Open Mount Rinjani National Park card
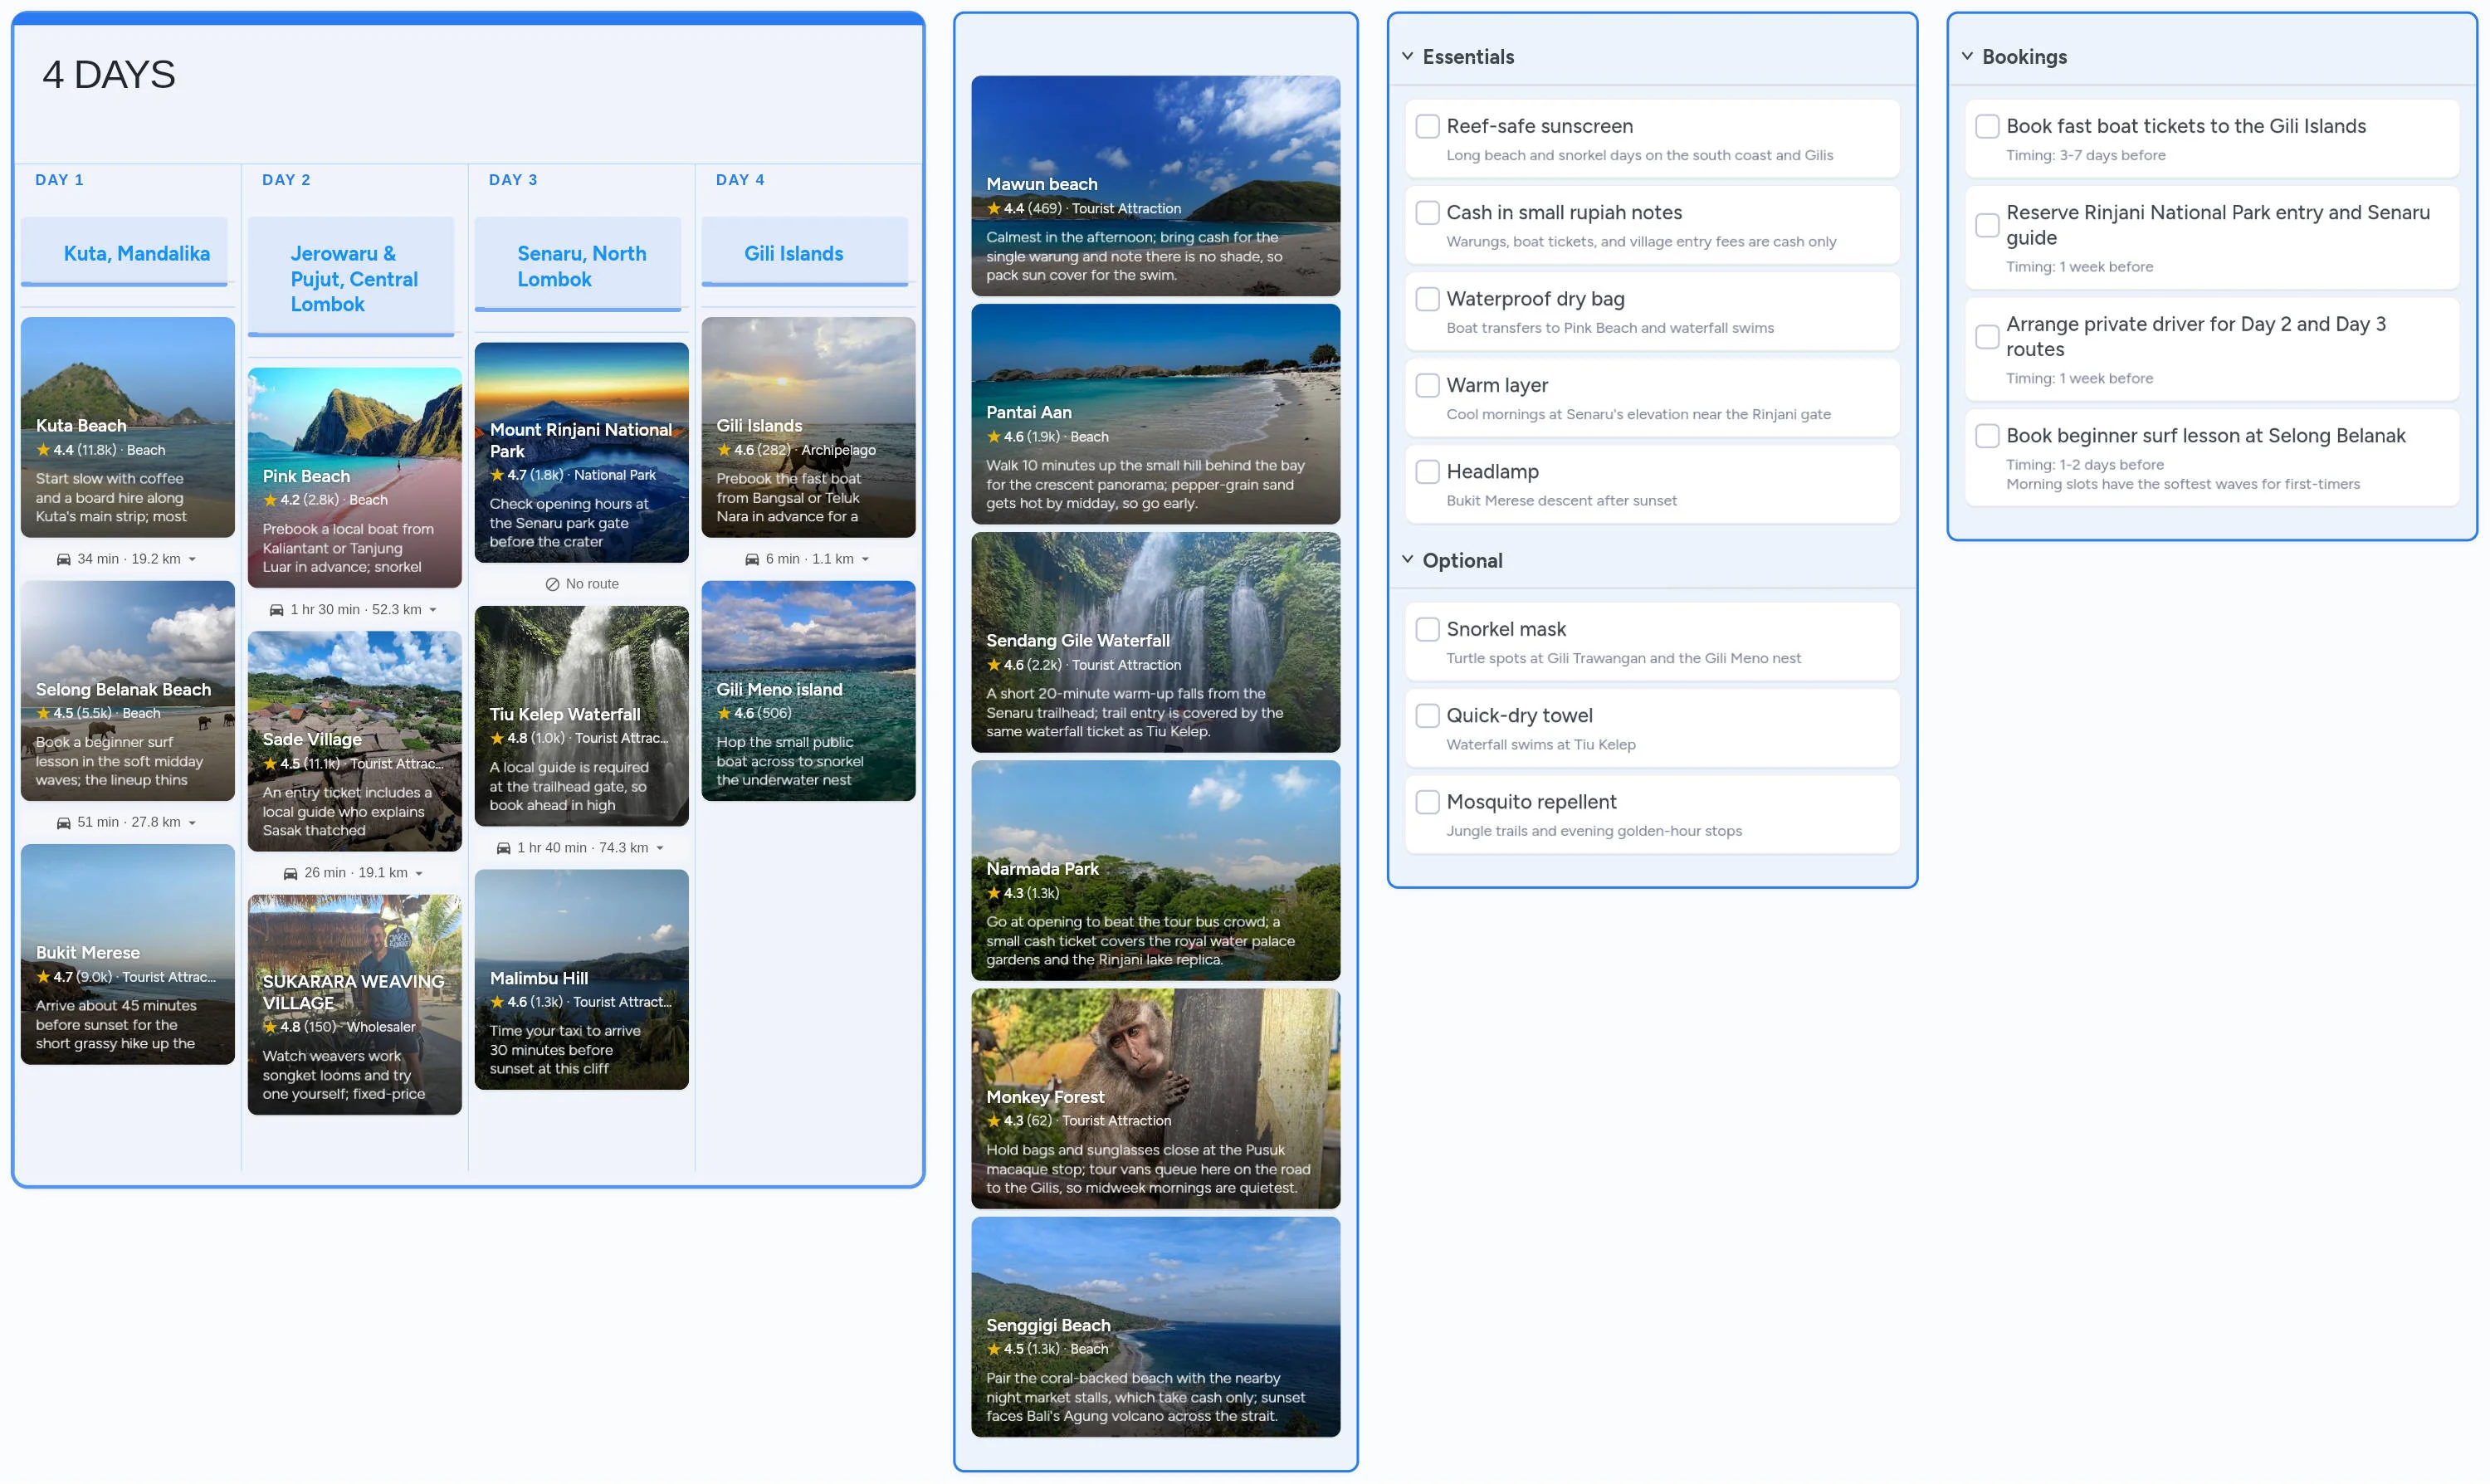This screenshot has width=2490, height=1484. [582, 453]
